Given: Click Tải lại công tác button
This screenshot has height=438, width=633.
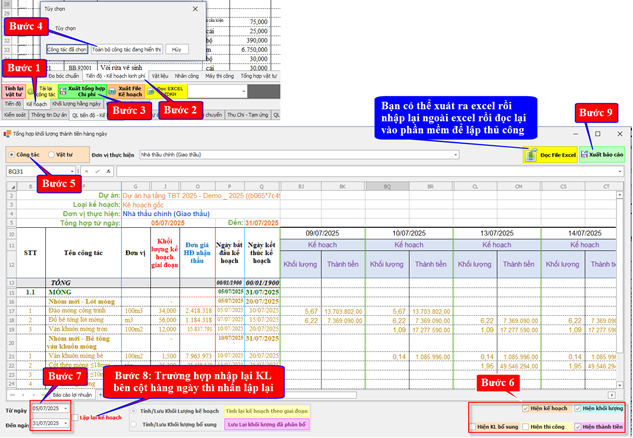Looking at the screenshot, I should click(x=45, y=91).
